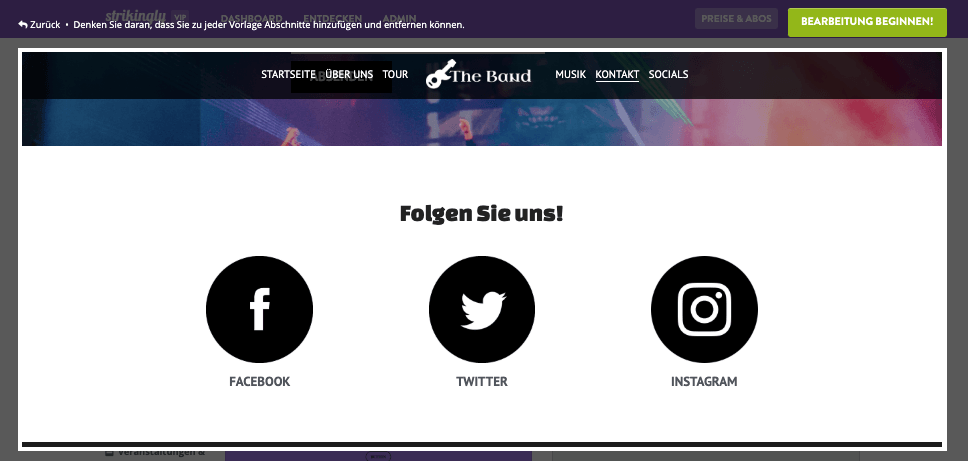Start editing with Bearbeitung Beginnen button
The width and height of the screenshot is (968, 461).
(x=867, y=22)
